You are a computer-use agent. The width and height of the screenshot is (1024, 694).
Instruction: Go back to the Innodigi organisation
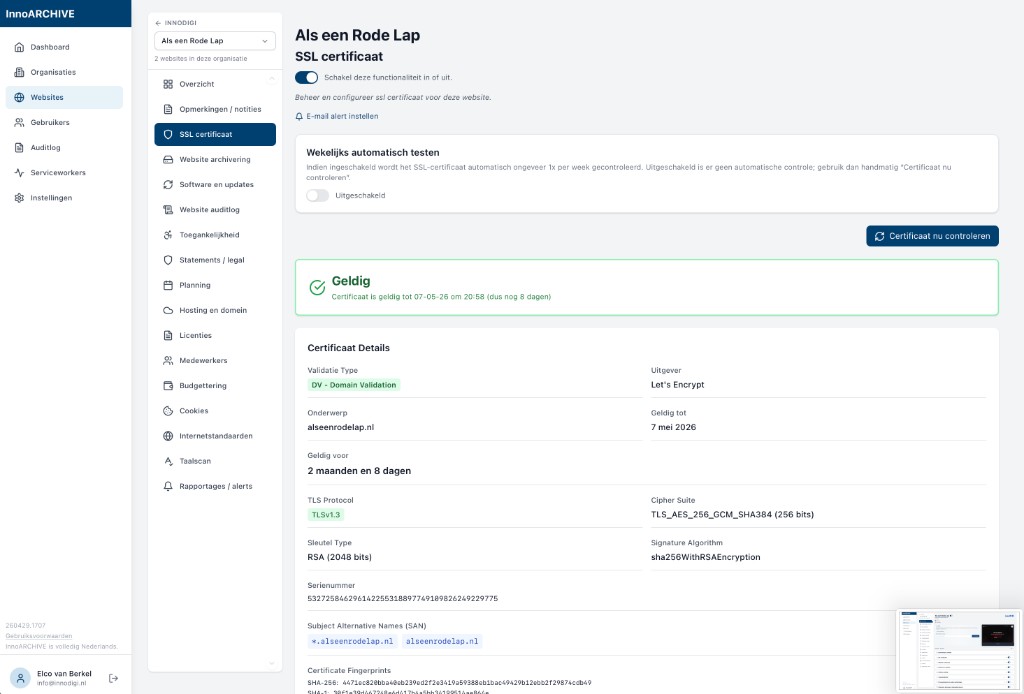click(176, 22)
